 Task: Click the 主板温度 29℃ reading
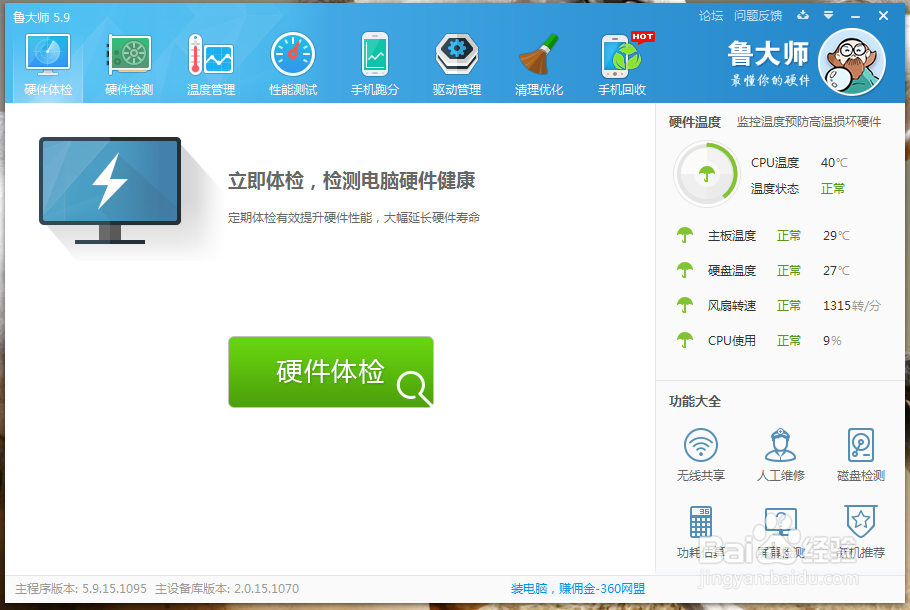836,236
